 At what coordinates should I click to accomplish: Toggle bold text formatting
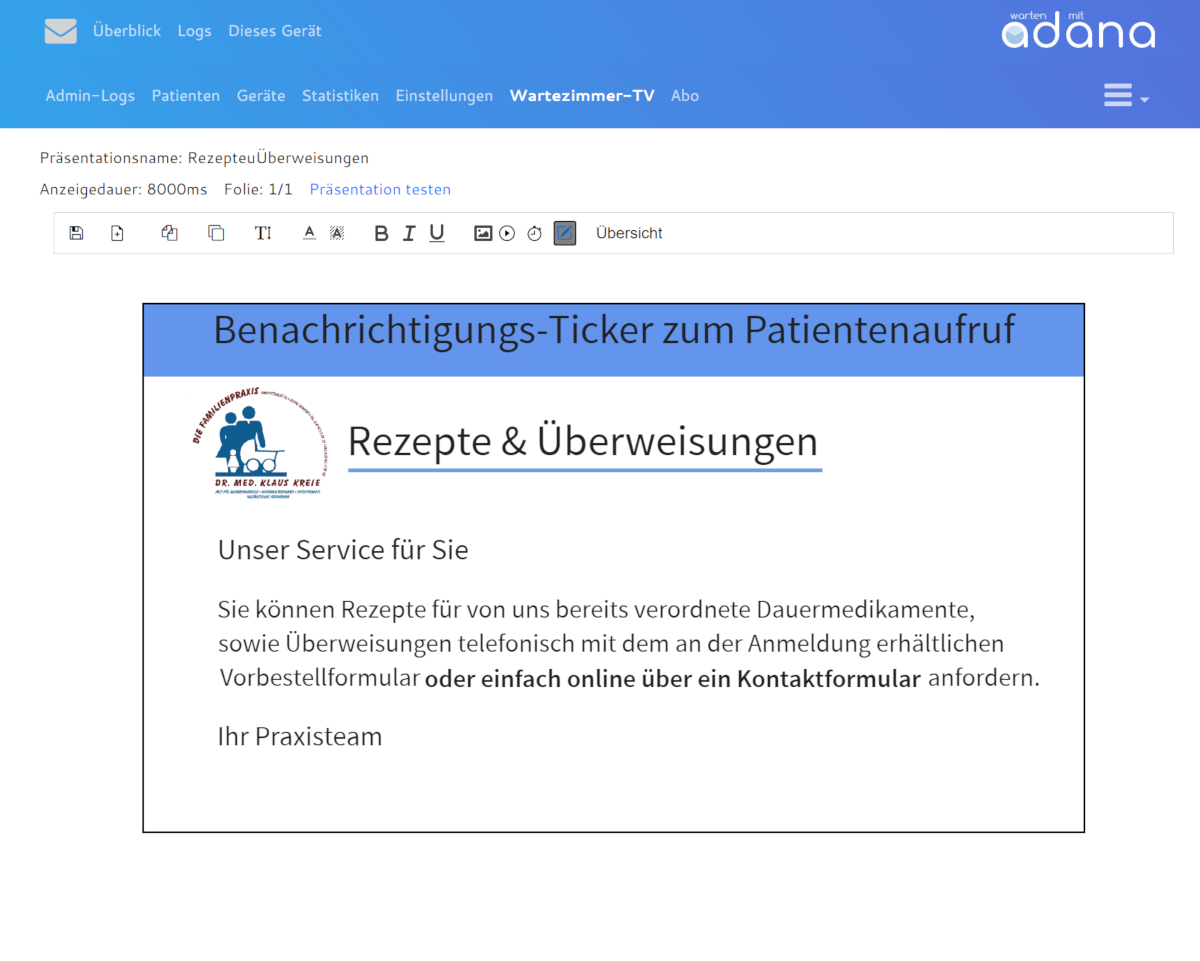381,232
